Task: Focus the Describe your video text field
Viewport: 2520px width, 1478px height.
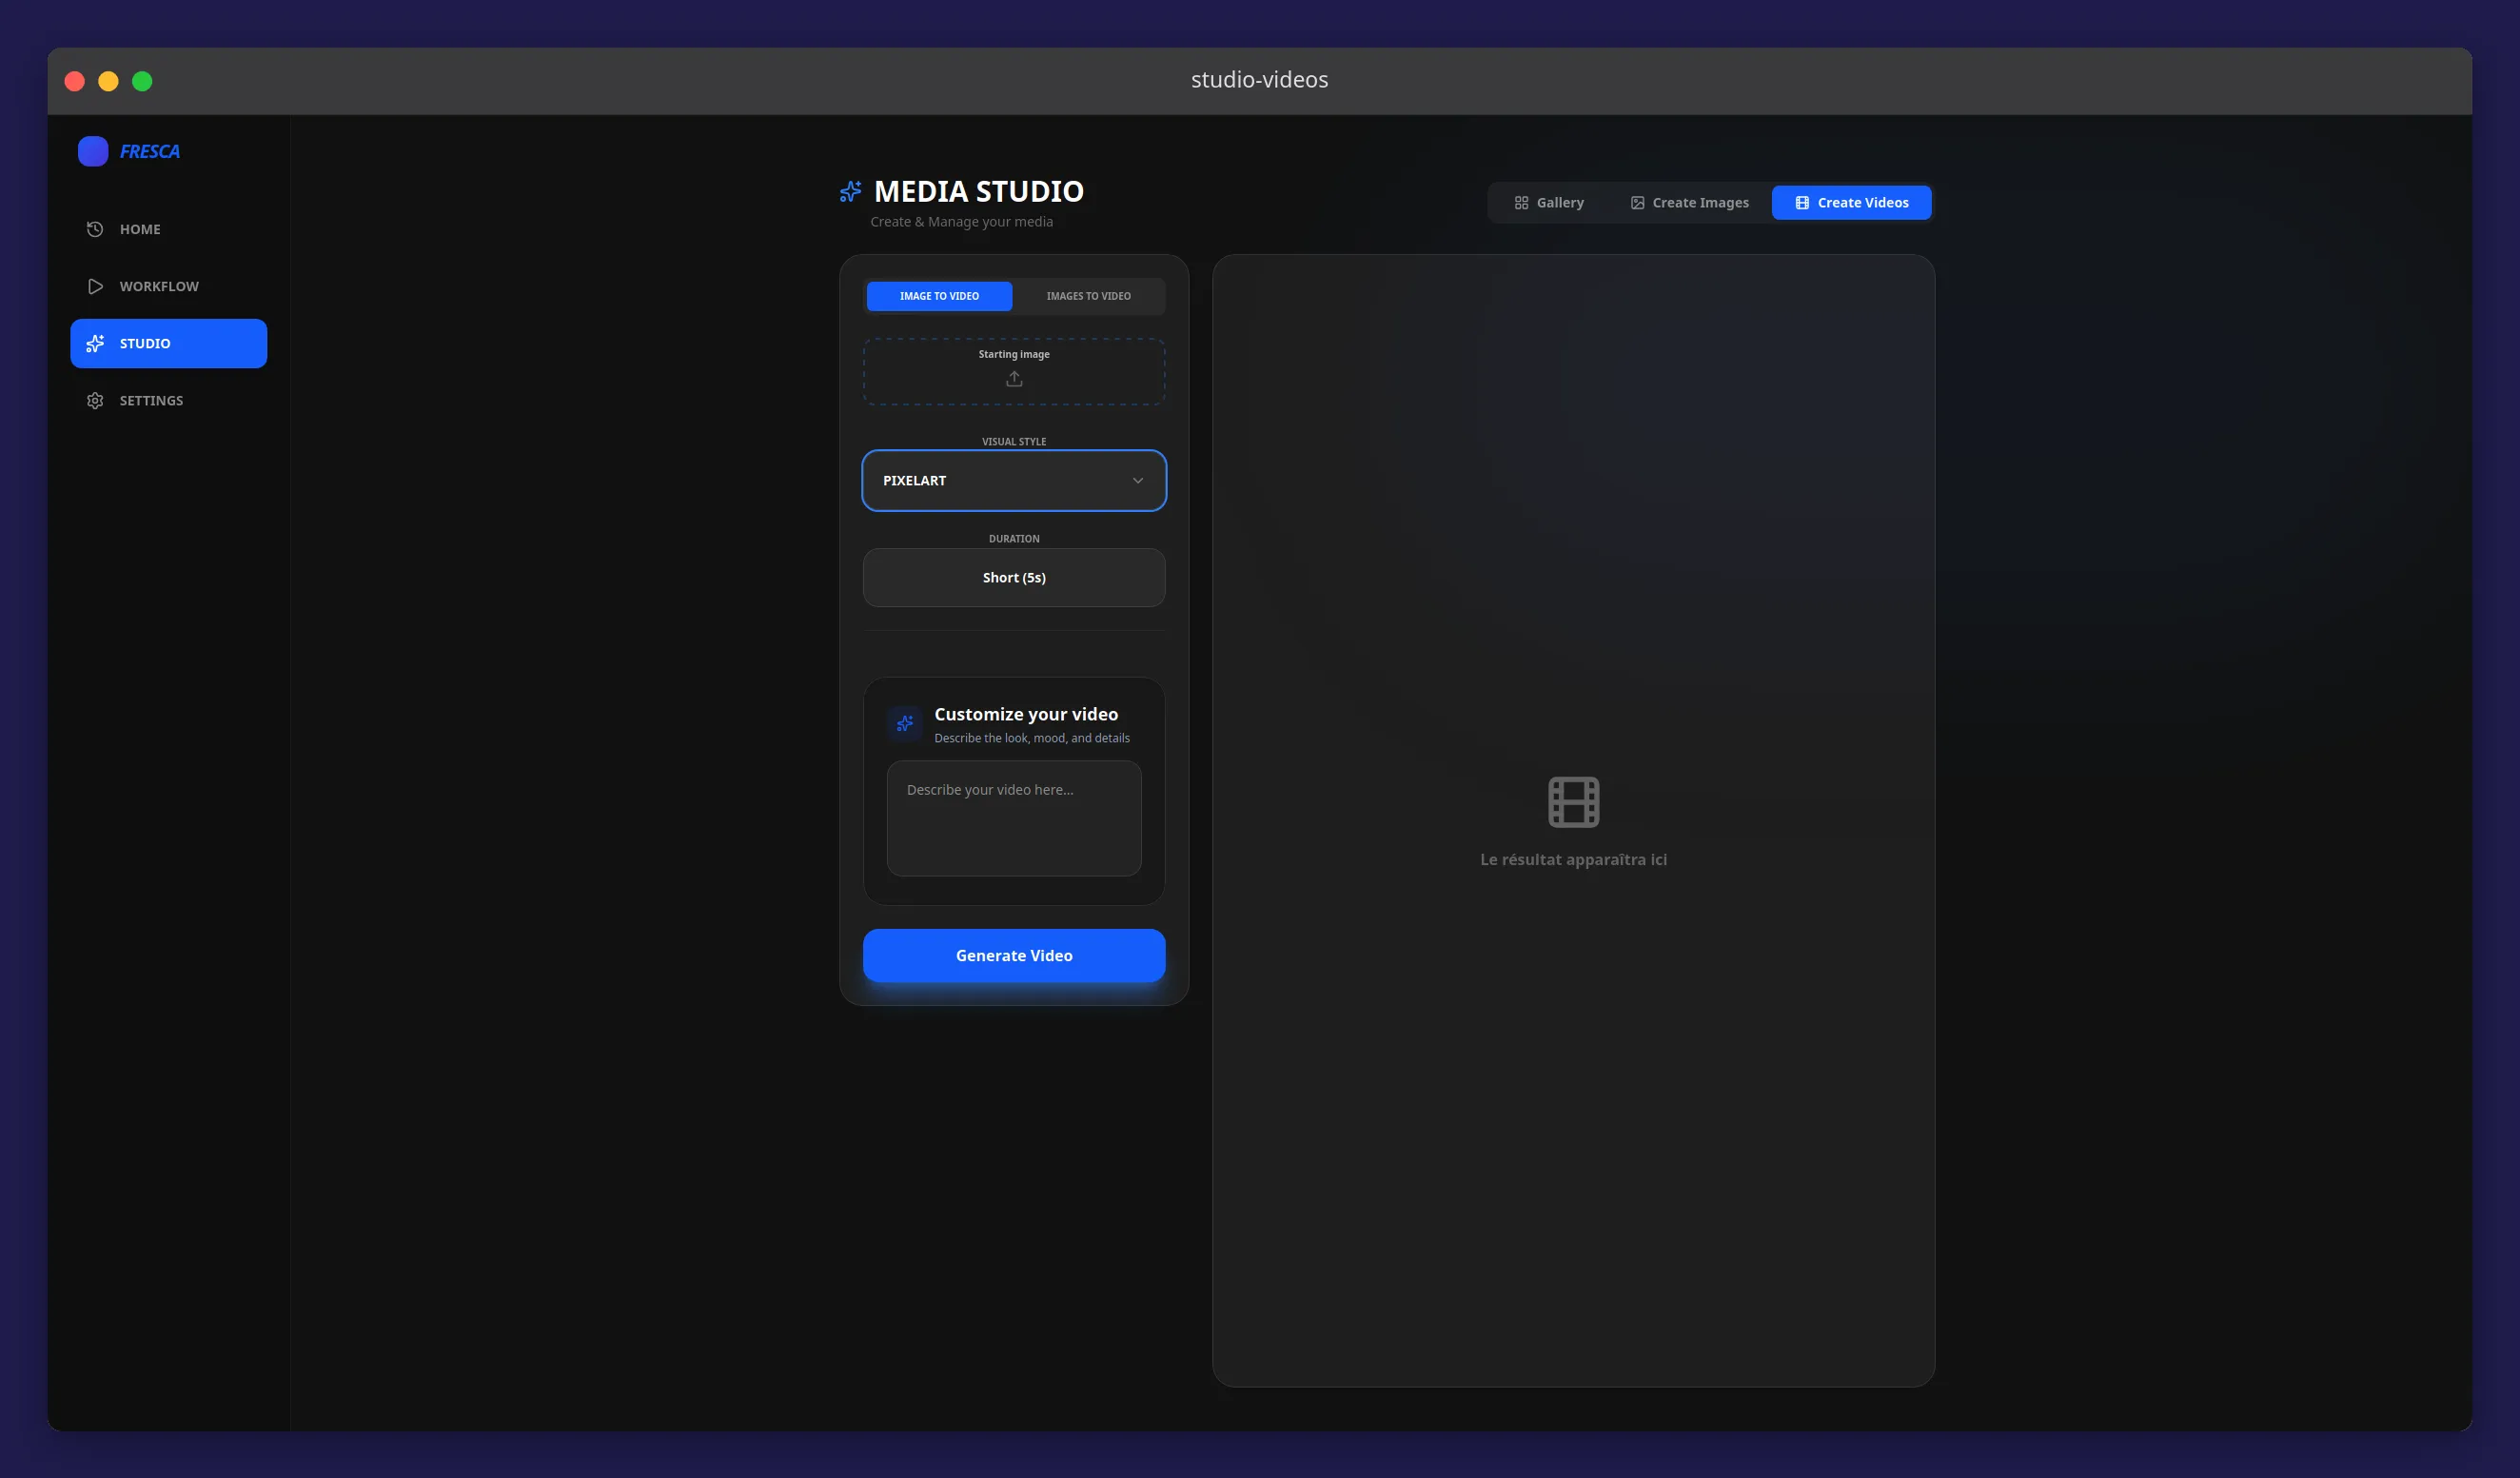Action: [x=1014, y=818]
